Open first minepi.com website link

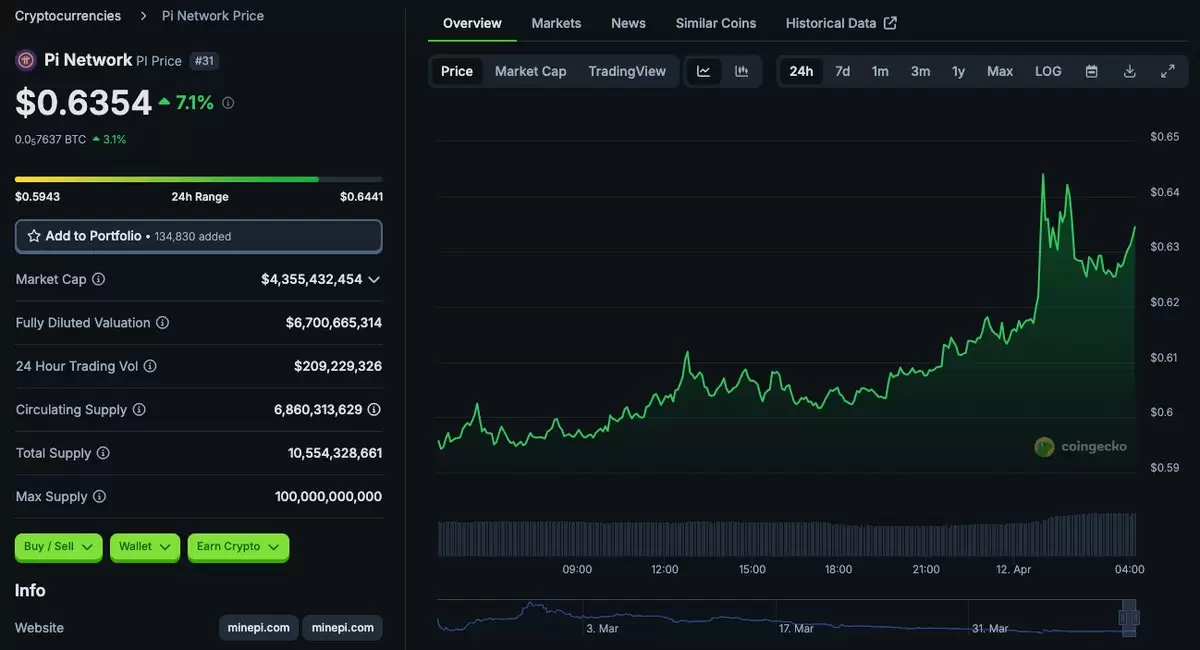tap(258, 628)
